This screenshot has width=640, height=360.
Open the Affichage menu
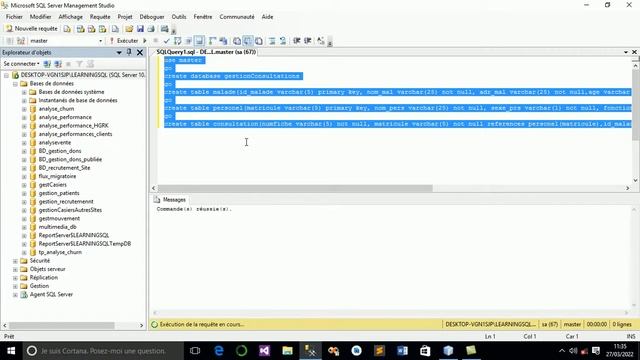(x=70, y=17)
